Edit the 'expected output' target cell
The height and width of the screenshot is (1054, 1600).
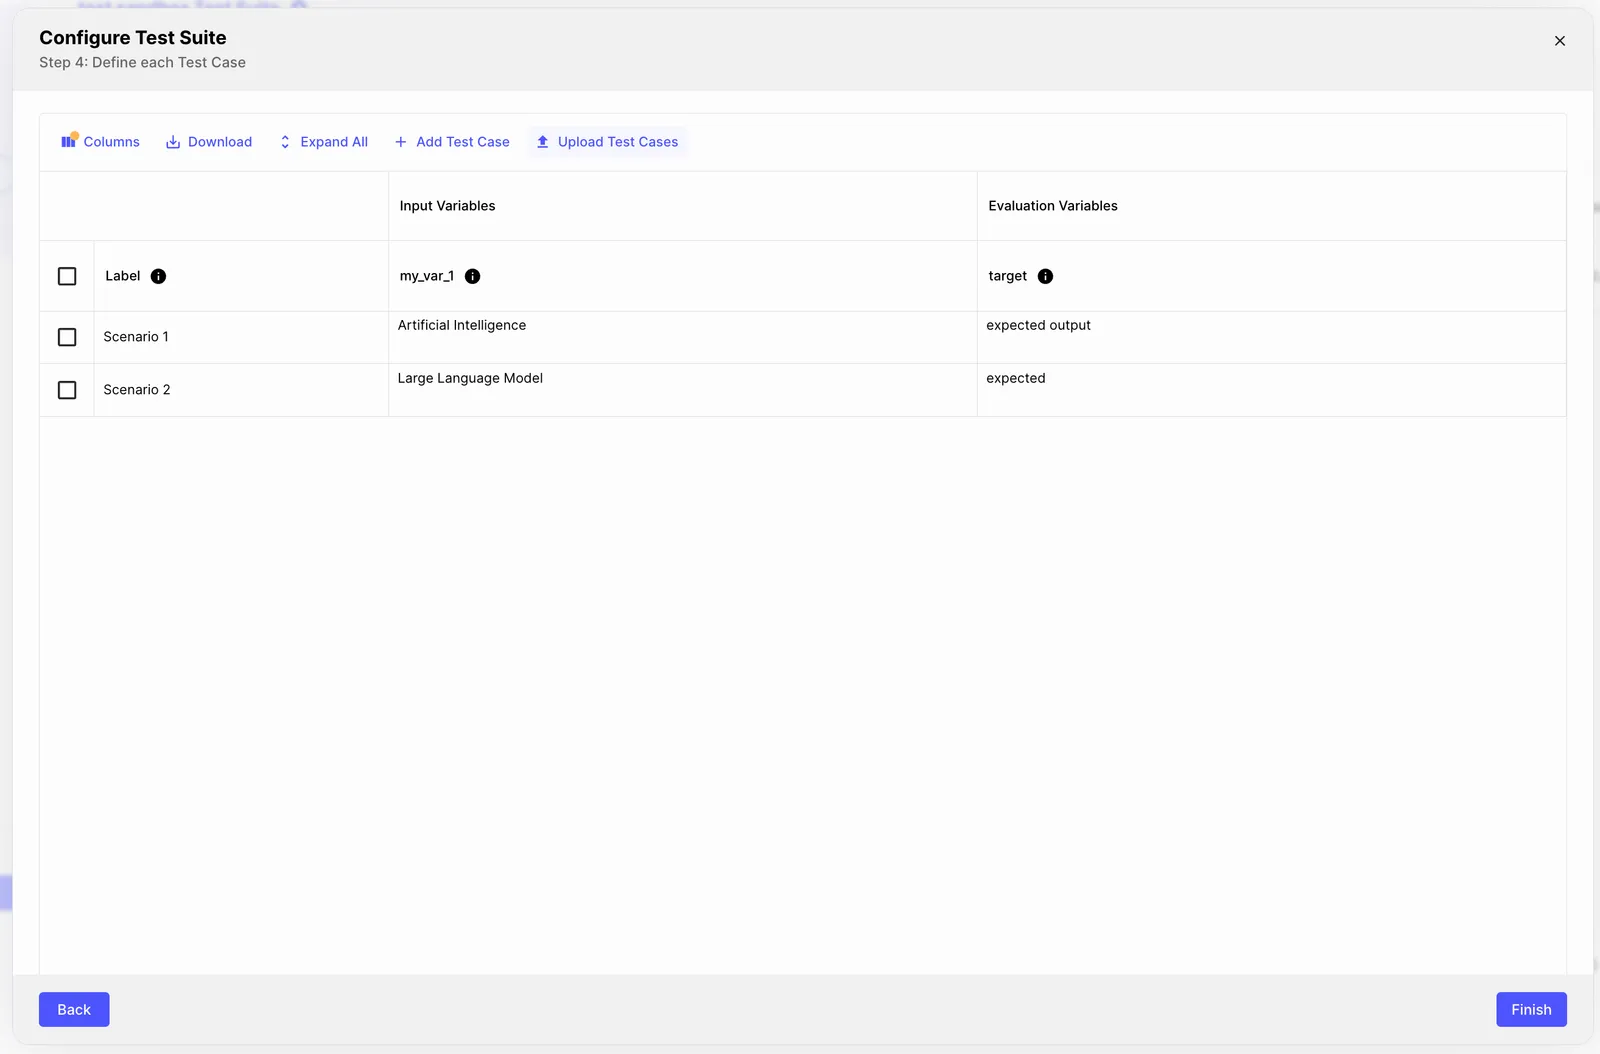pos(1272,337)
